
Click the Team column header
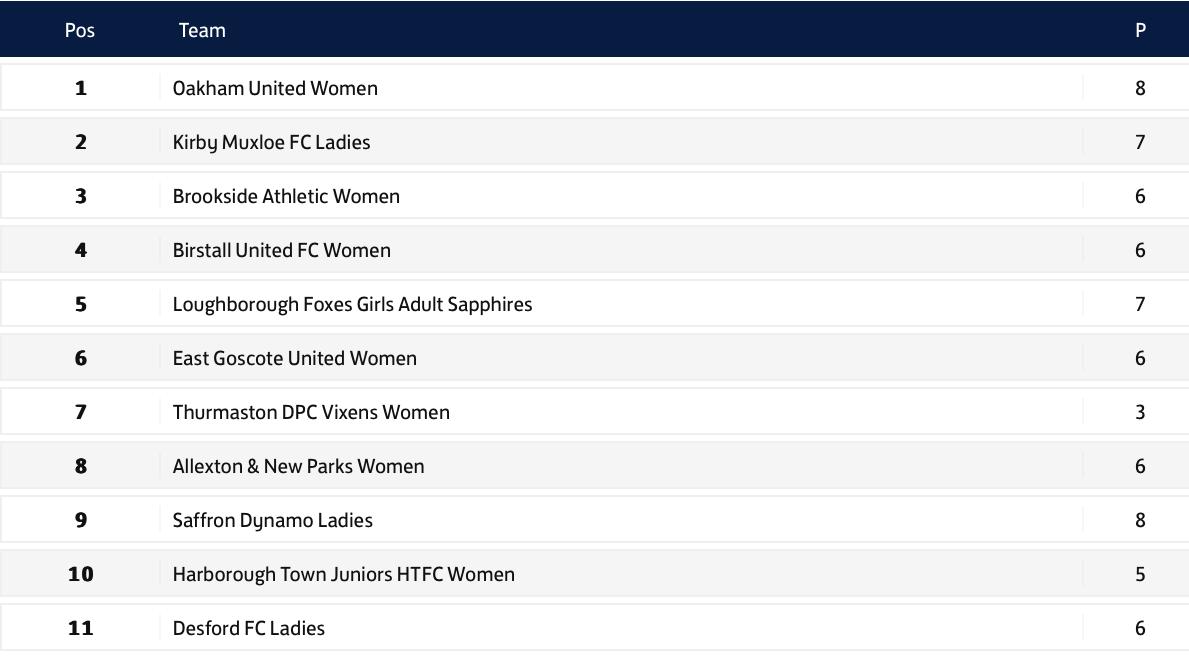[202, 30]
